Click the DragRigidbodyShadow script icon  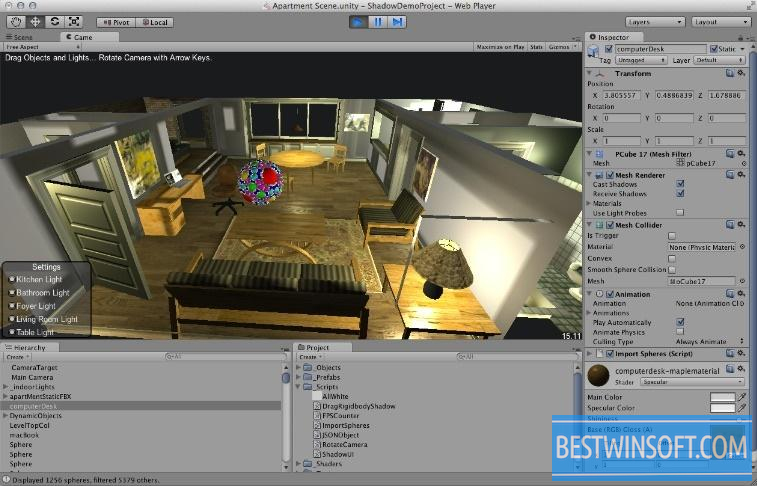pos(317,406)
